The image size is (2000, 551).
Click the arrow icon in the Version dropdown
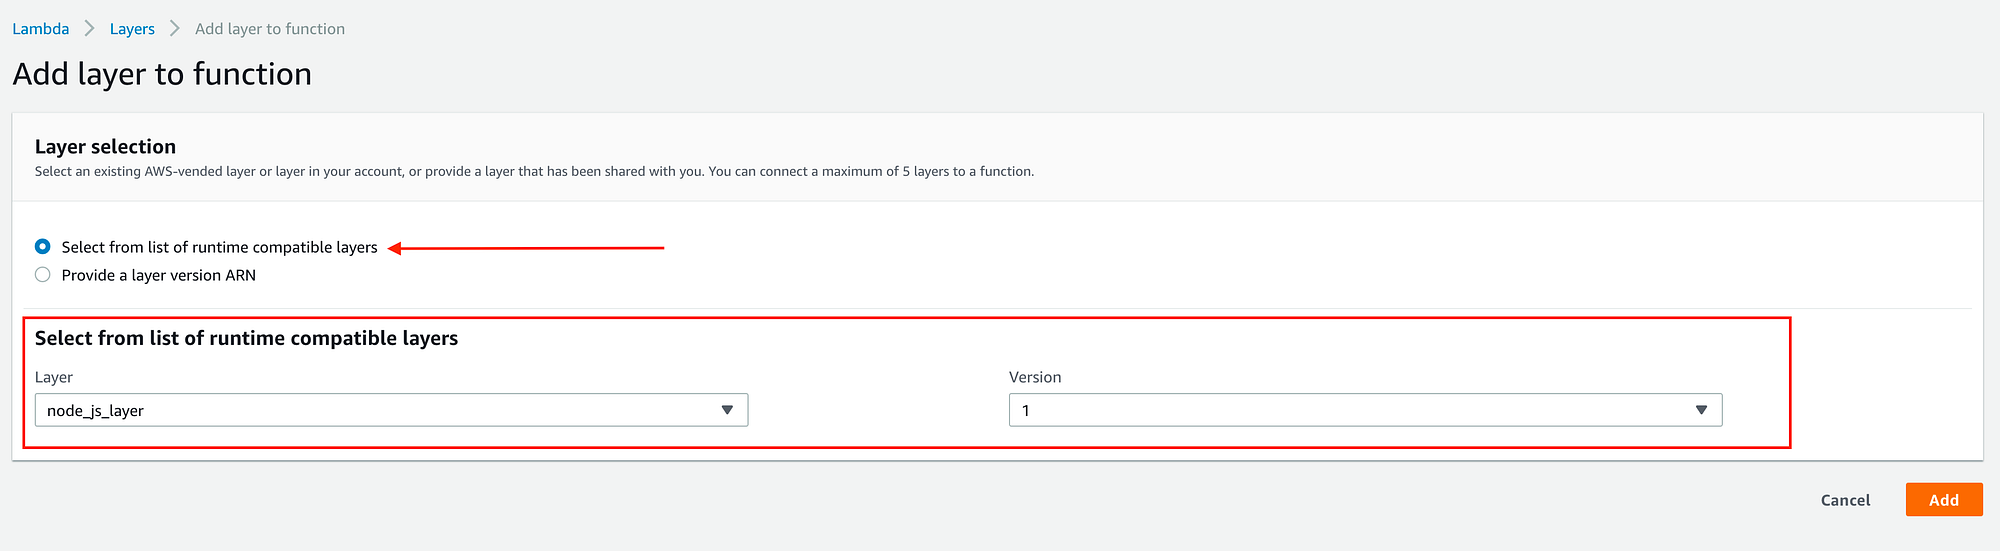click(x=1701, y=410)
